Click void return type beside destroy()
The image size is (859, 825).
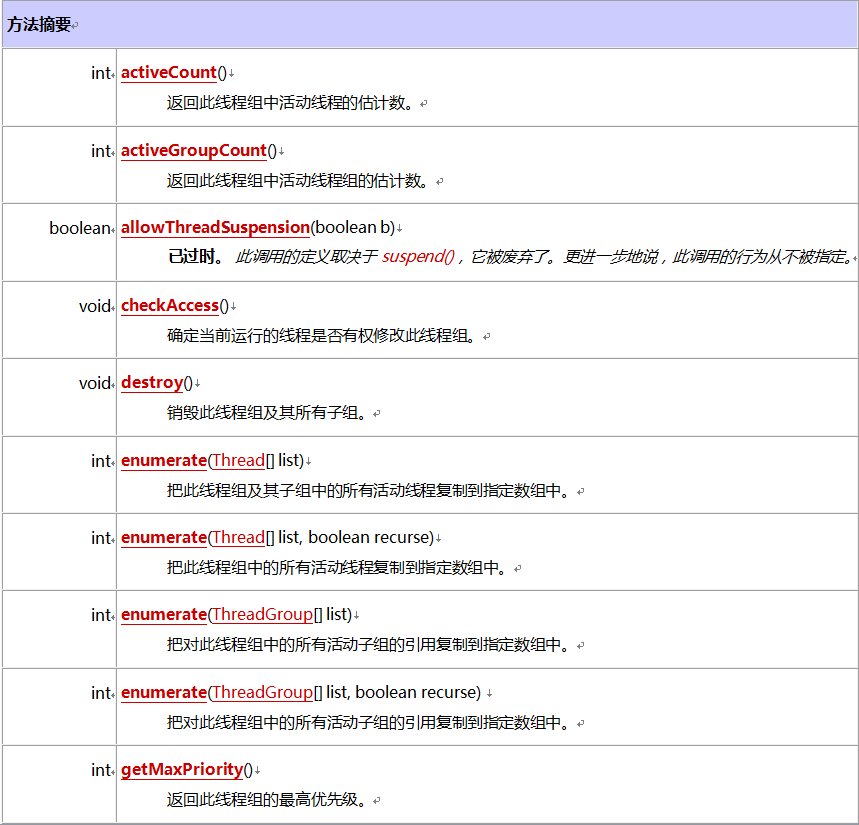[x=95, y=383]
